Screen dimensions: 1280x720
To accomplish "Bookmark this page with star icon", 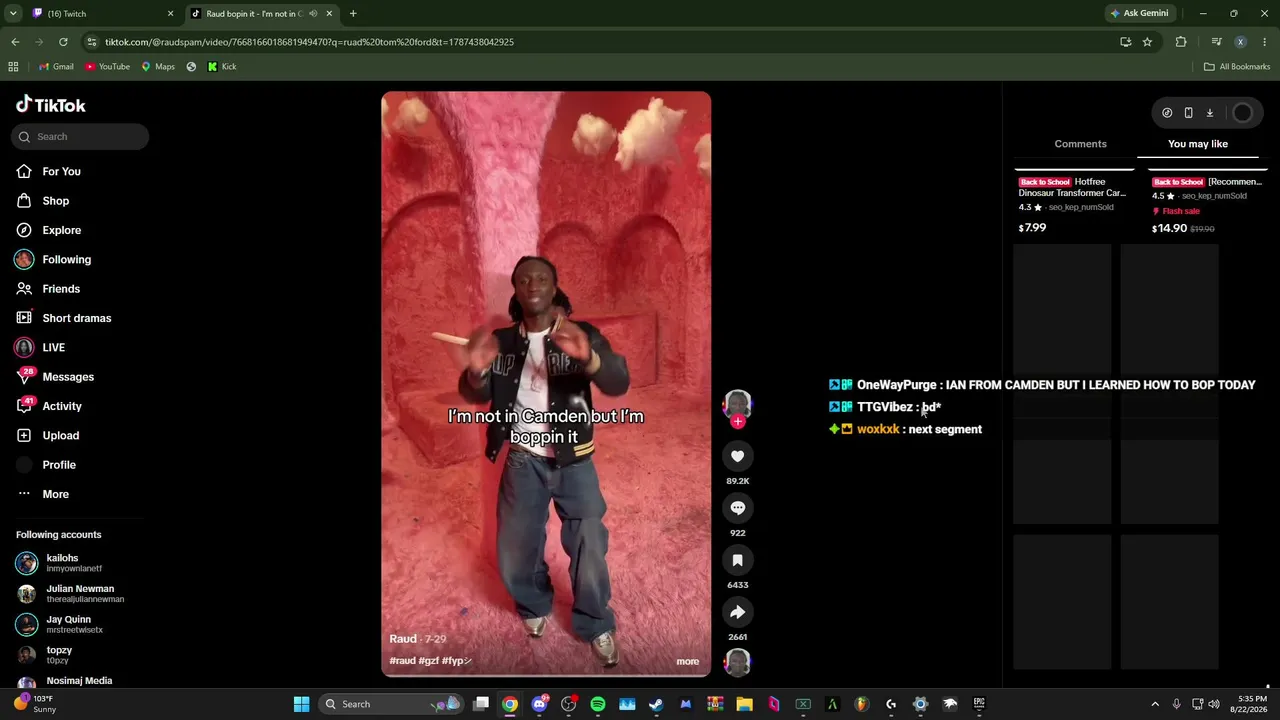I will pos(1147,42).
